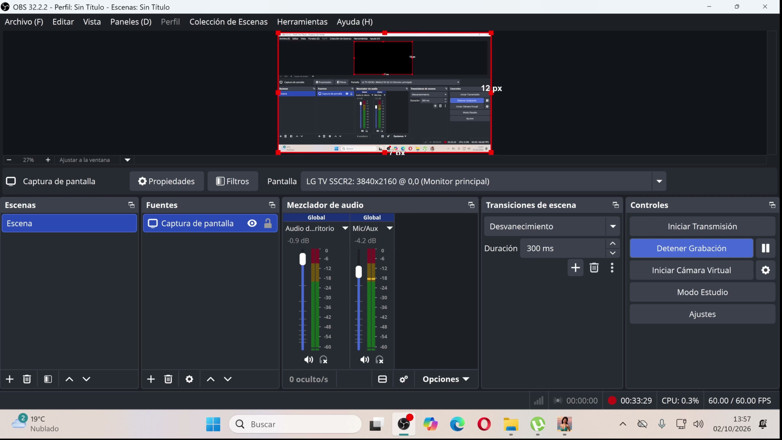Image resolution: width=782 pixels, height=440 pixels.
Task: Toggle monitoring for desktop audio headphone icon
Action: click(x=324, y=359)
